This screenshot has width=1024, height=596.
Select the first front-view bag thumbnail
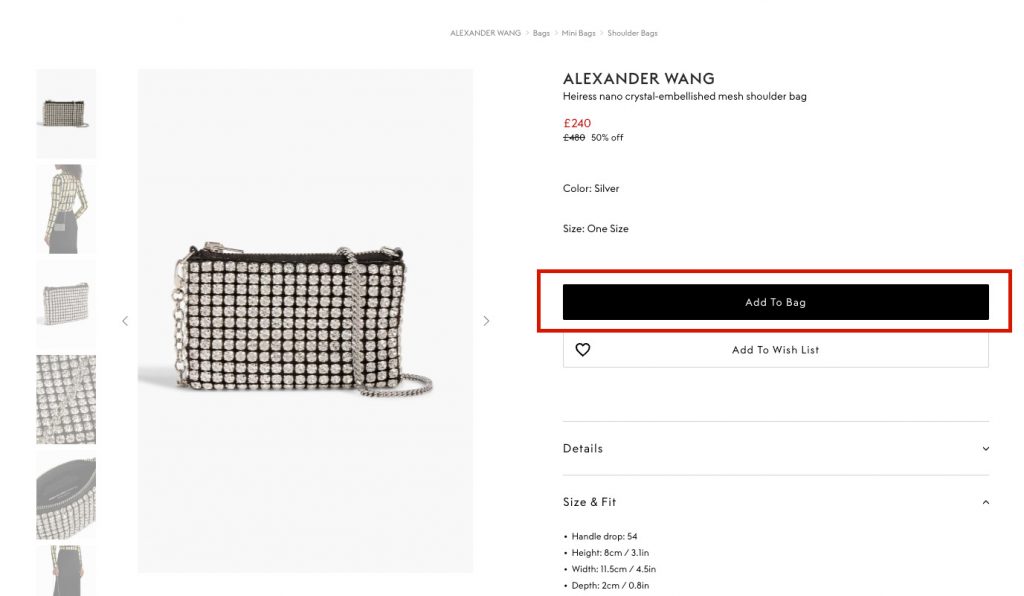tap(66, 113)
